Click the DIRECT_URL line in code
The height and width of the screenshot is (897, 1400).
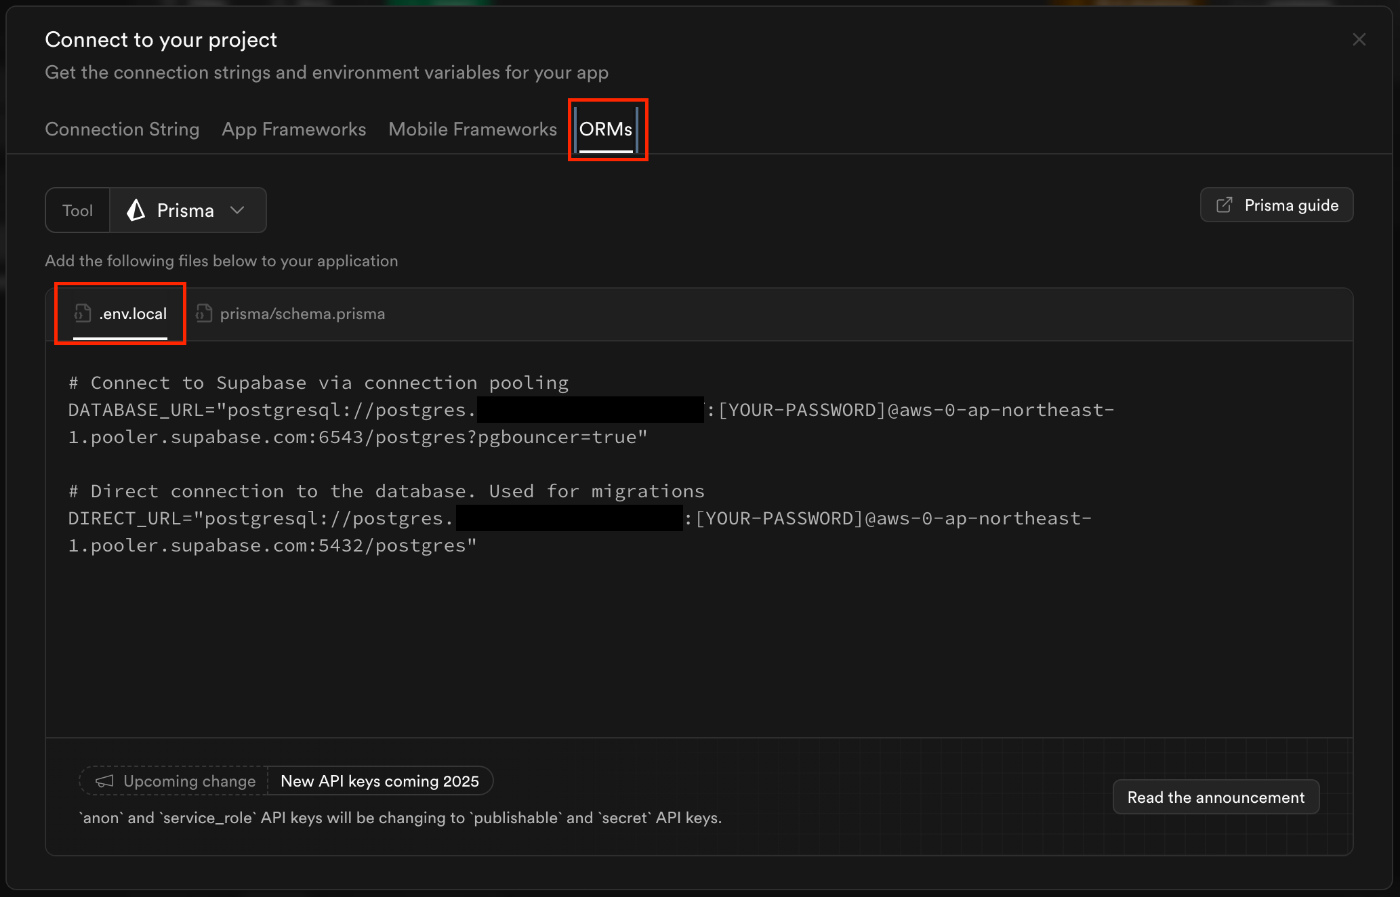(x=580, y=518)
